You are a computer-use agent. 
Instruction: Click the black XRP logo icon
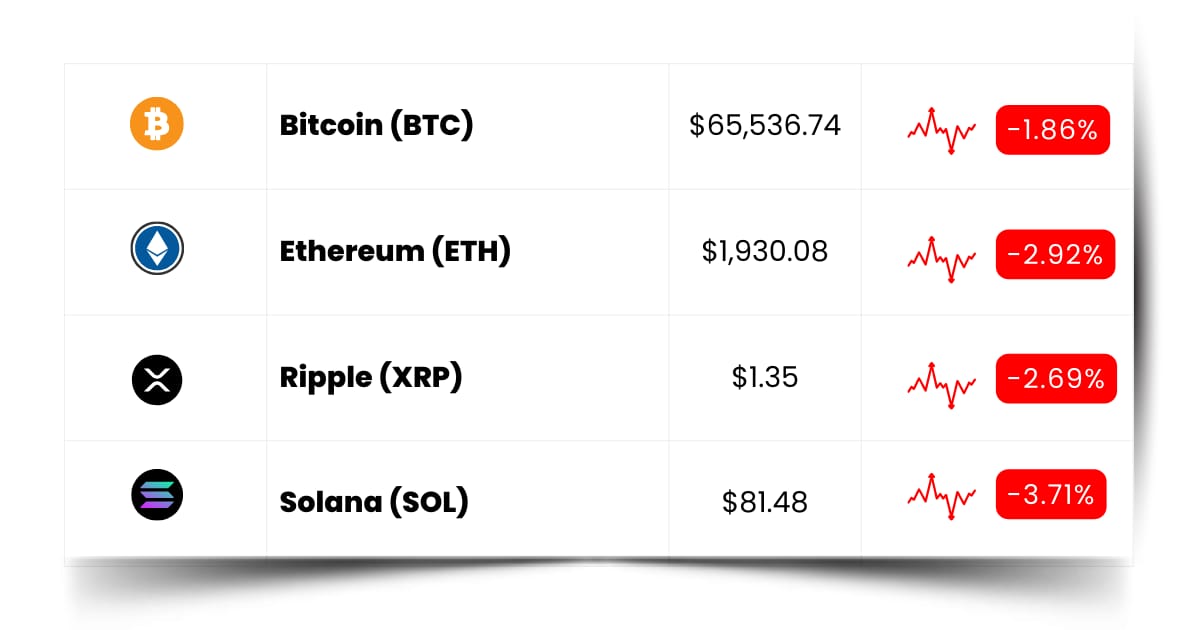(x=157, y=378)
